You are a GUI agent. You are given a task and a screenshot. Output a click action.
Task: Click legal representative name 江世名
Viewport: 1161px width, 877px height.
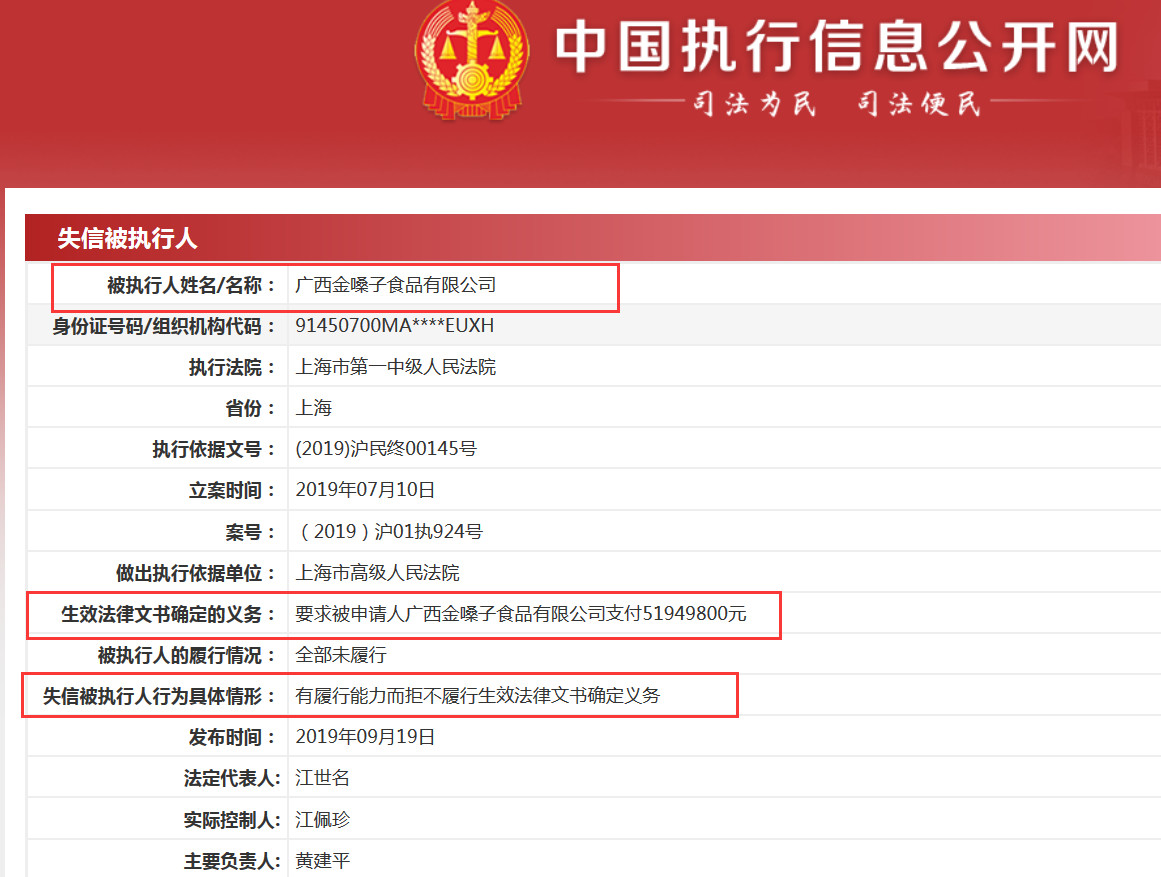323,778
